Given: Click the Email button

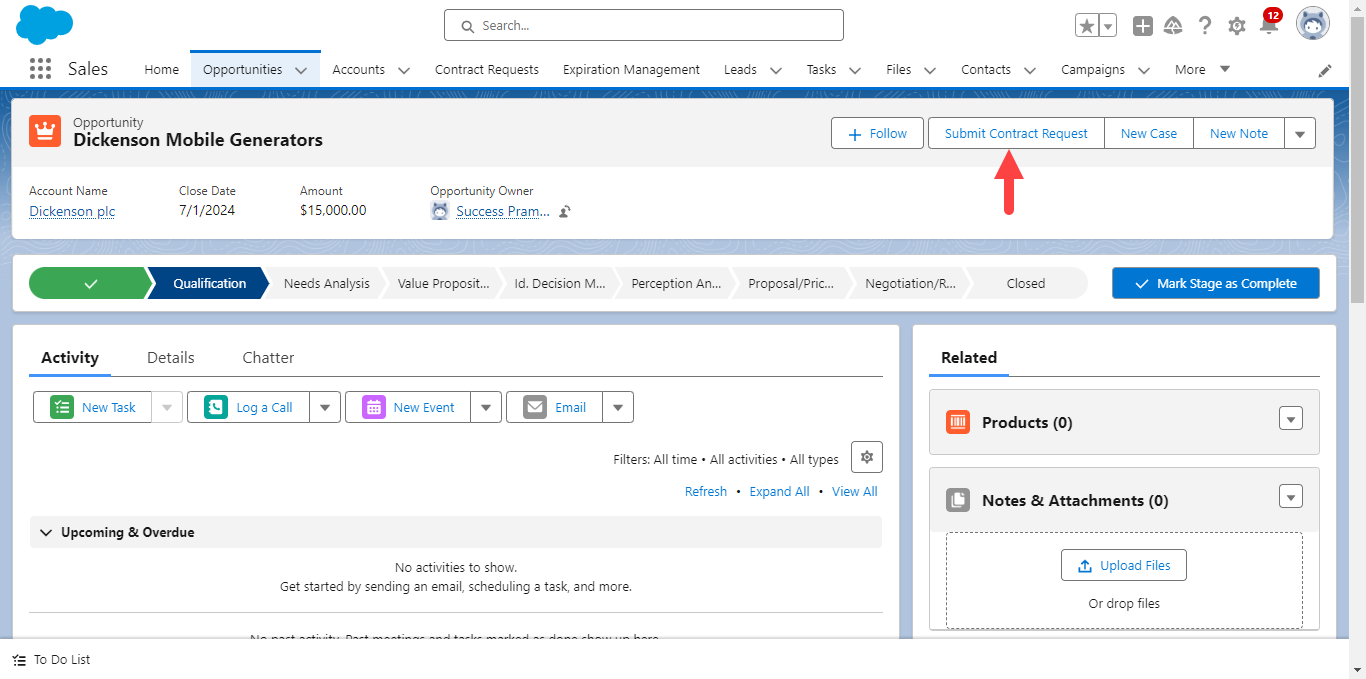Looking at the screenshot, I should coord(554,407).
